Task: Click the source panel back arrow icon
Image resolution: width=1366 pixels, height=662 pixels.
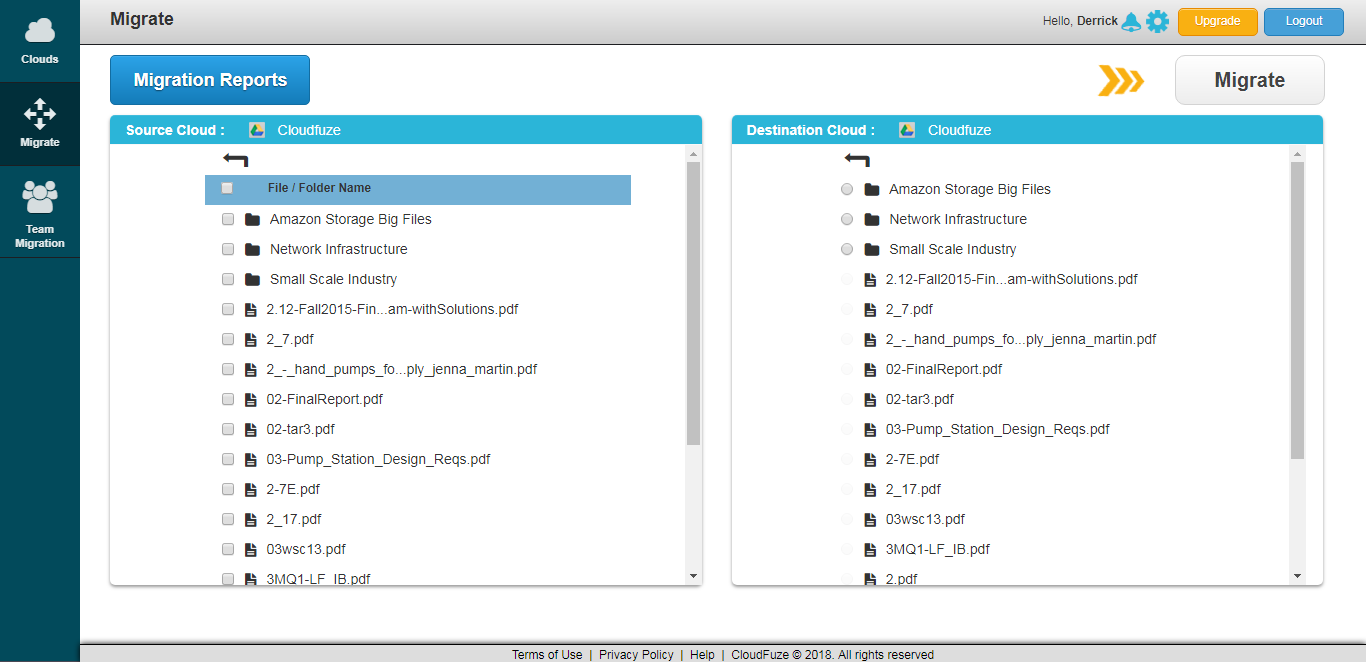Action: 236,159
